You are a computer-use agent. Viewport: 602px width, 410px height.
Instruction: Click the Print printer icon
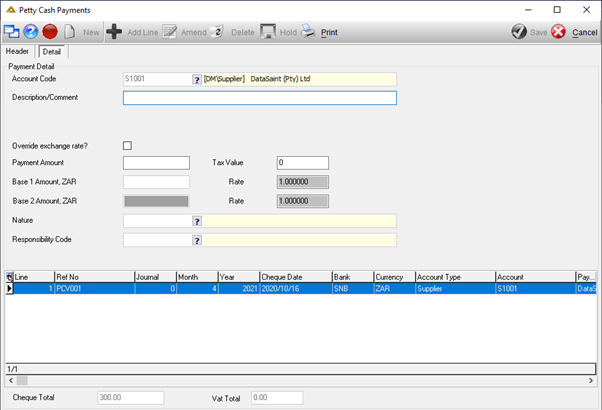[308, 31]
